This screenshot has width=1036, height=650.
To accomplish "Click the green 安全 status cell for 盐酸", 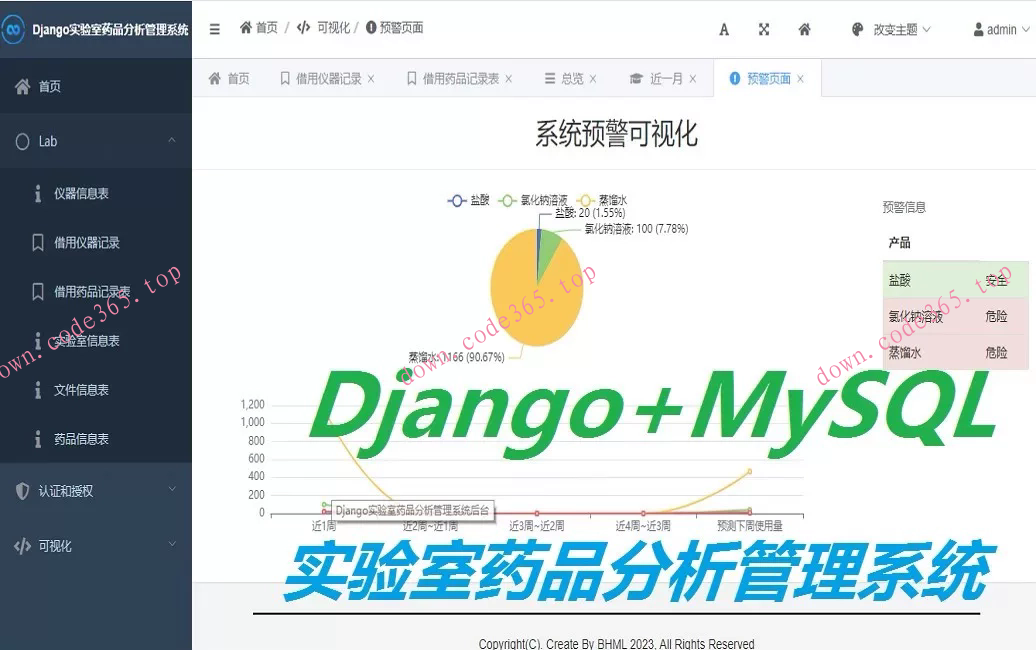I will pyautogui.click(x=995, y=280).
